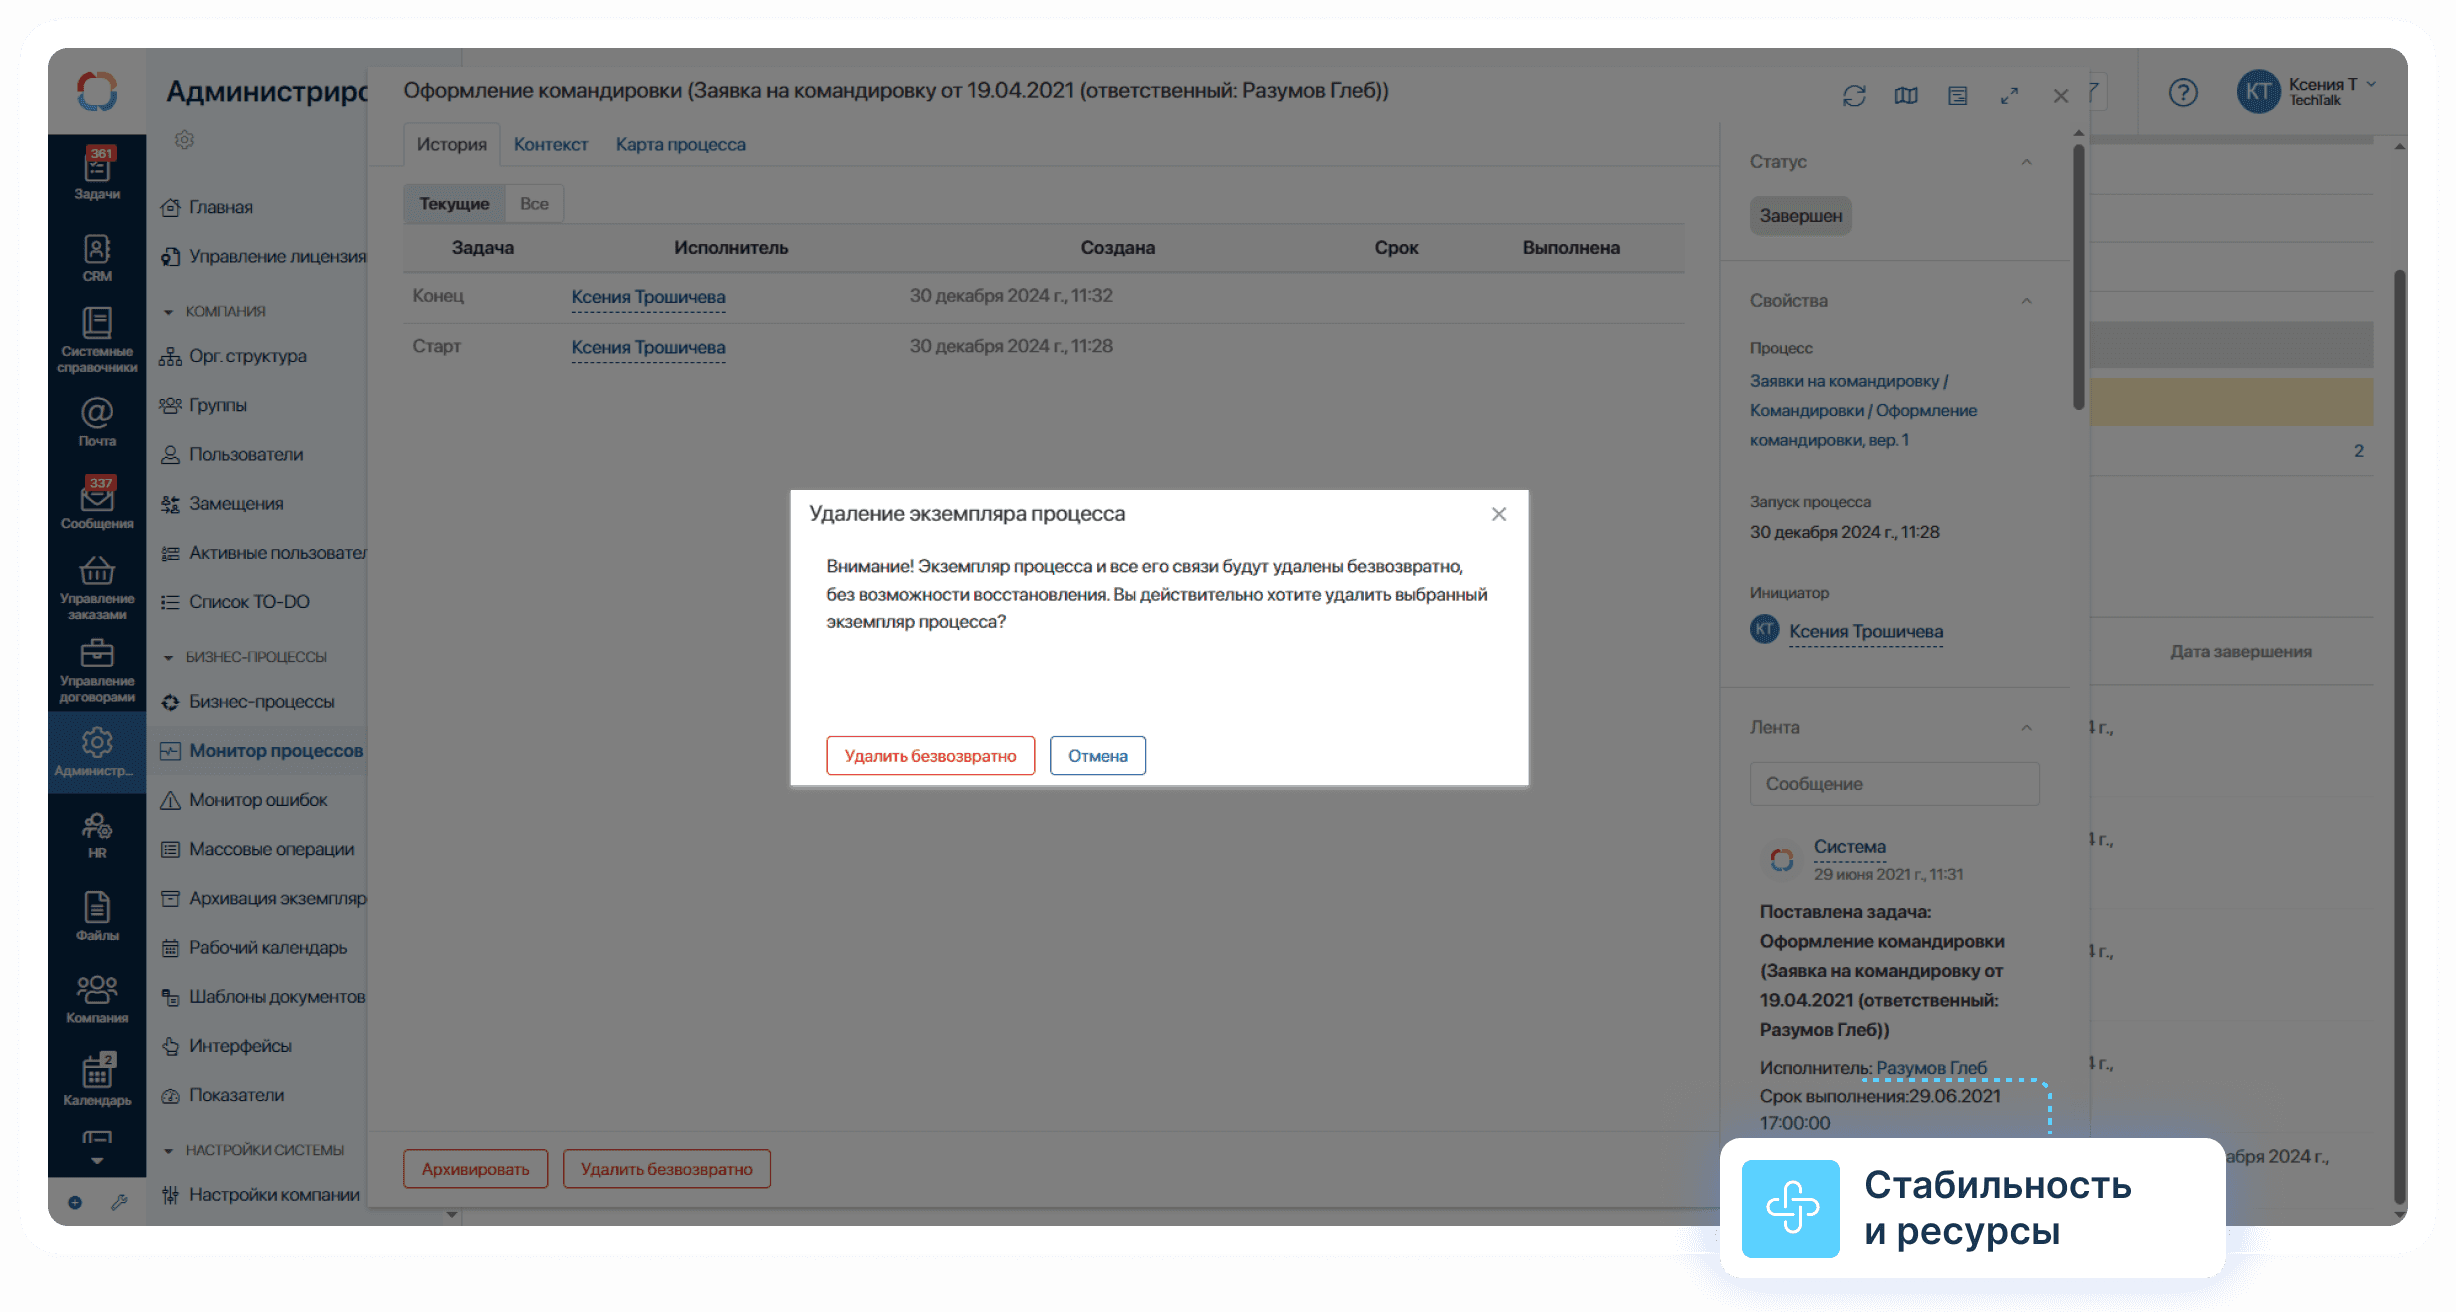The width and height of the screenshot is (2456, 1312).
Task: Expand more sidebar sections arrow
Action: coord(97,1161)
